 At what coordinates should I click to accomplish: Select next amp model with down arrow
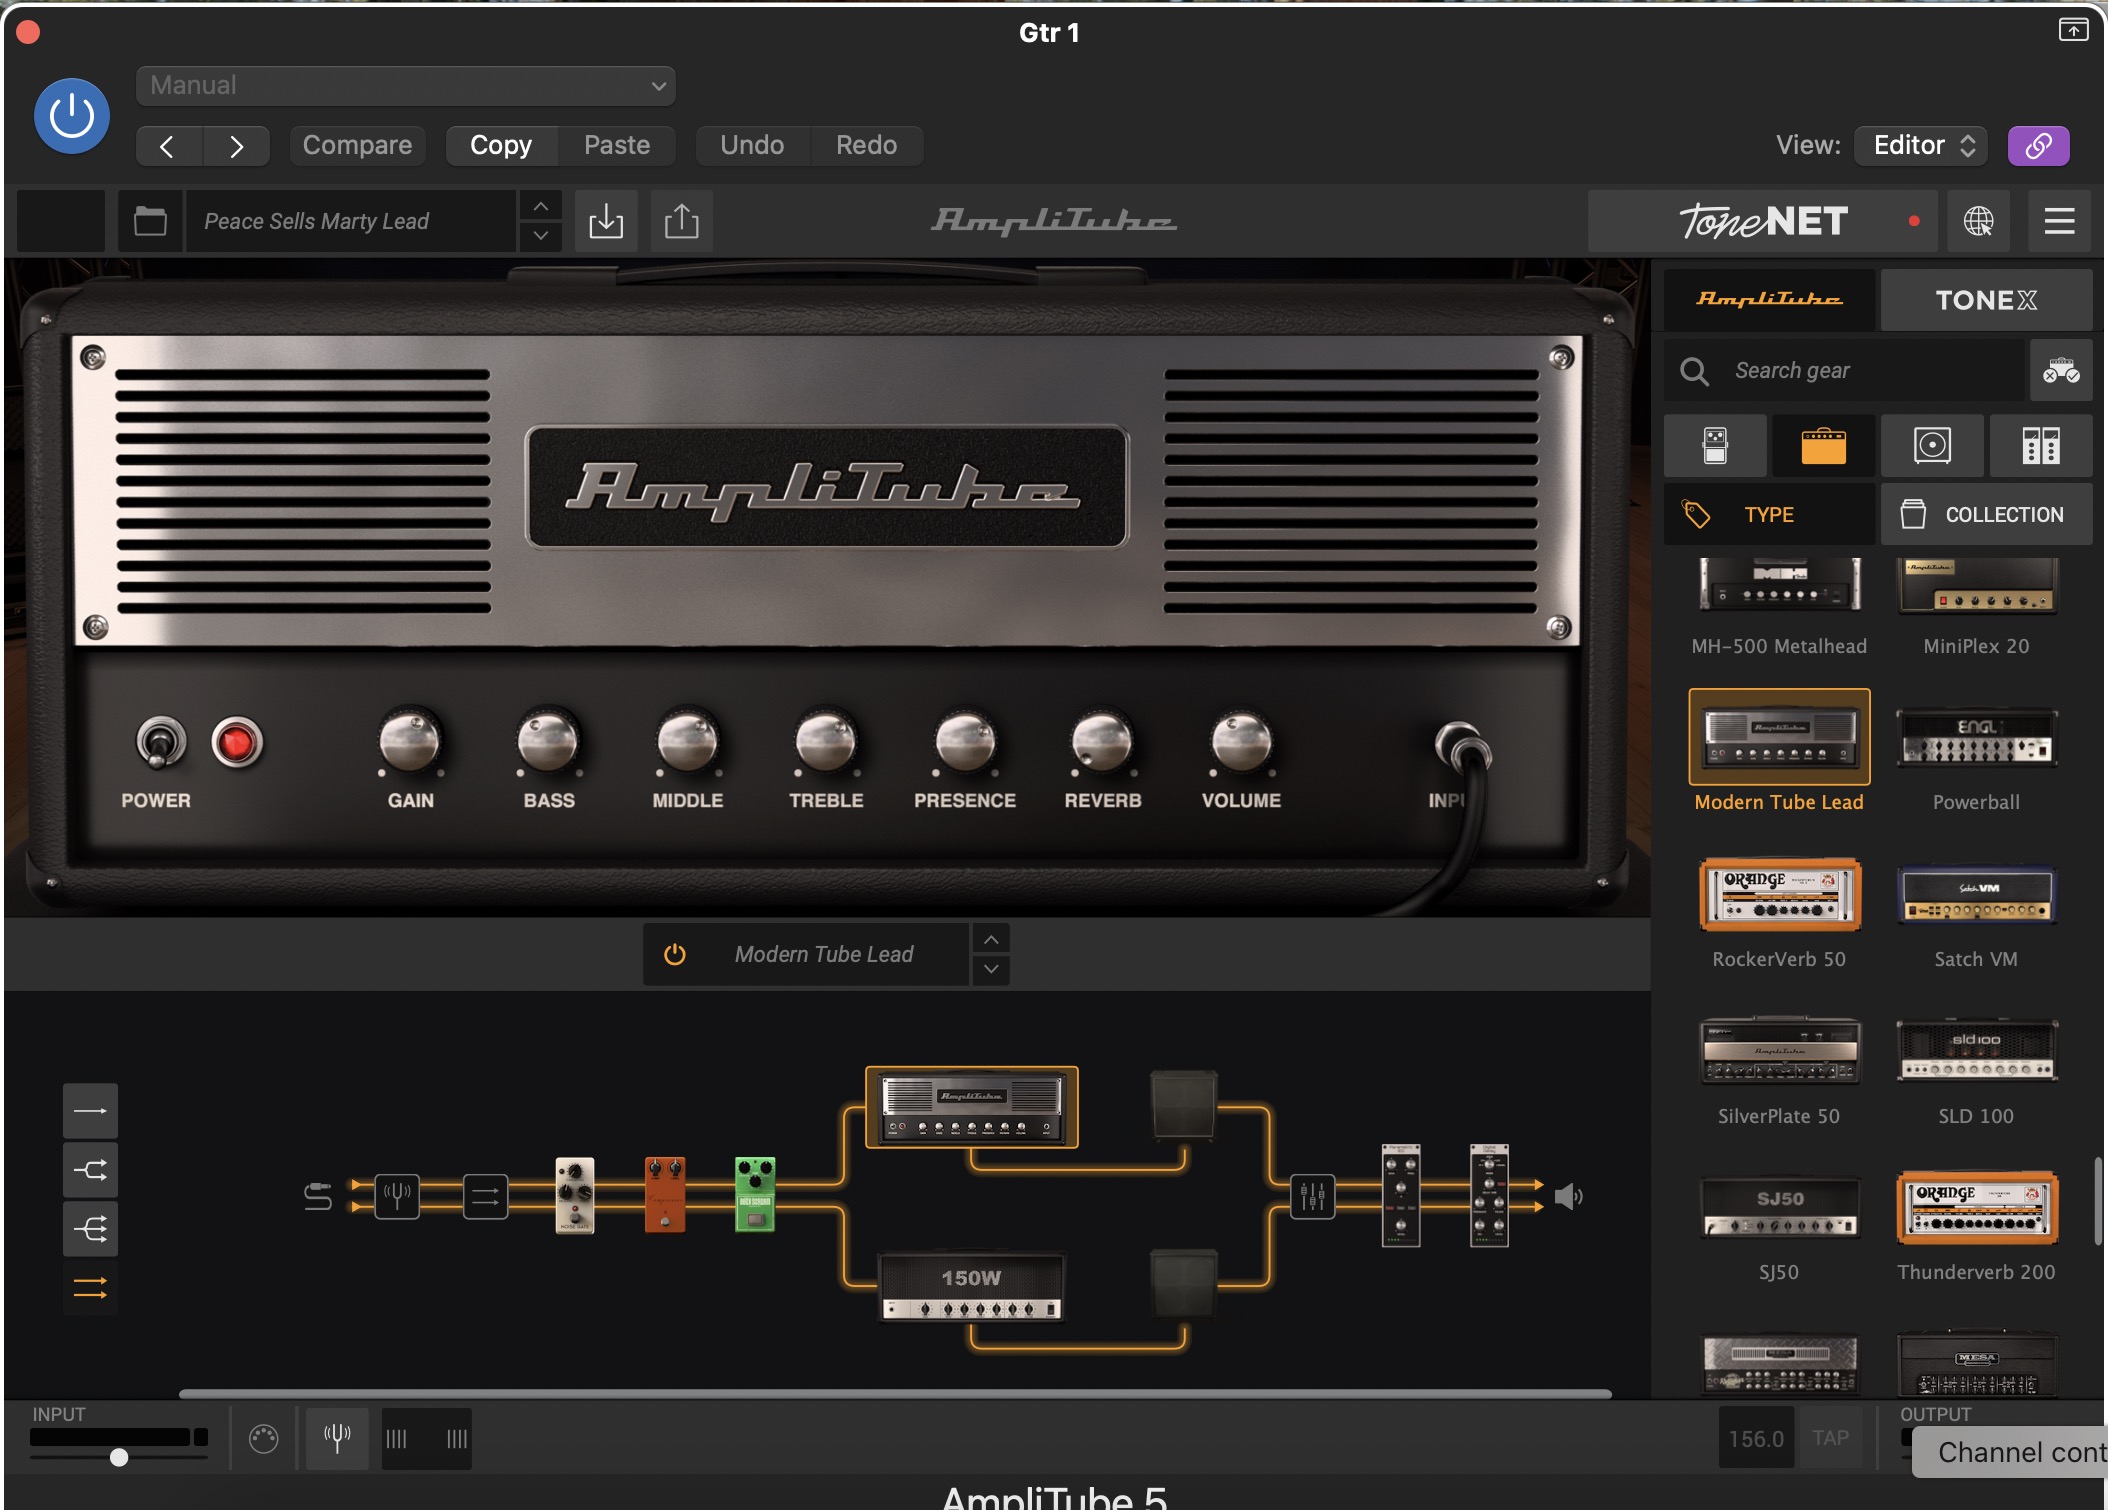pos(991,969)
